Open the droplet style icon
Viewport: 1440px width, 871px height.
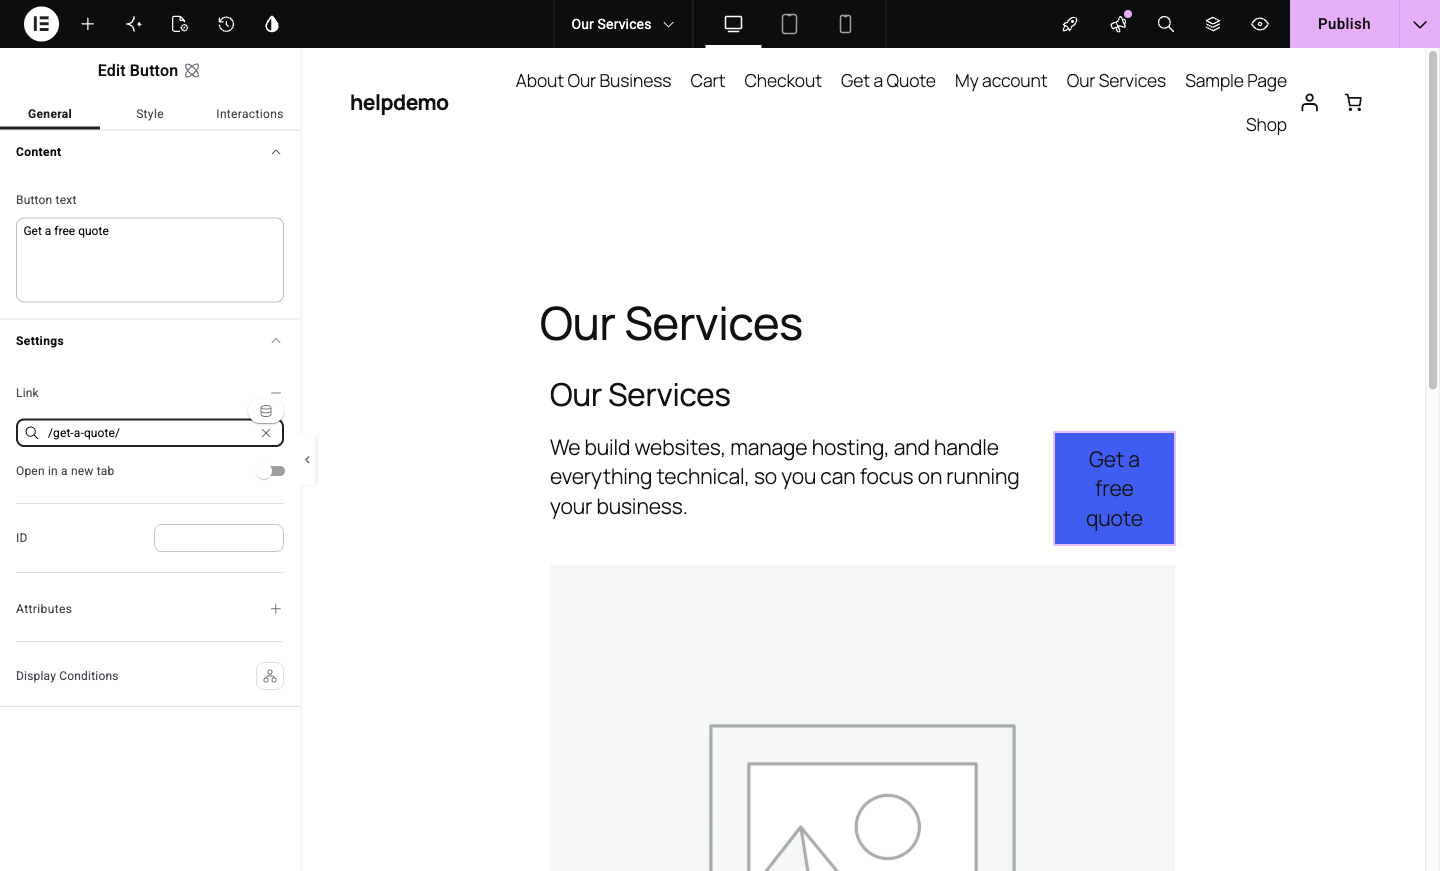[272, 24]
